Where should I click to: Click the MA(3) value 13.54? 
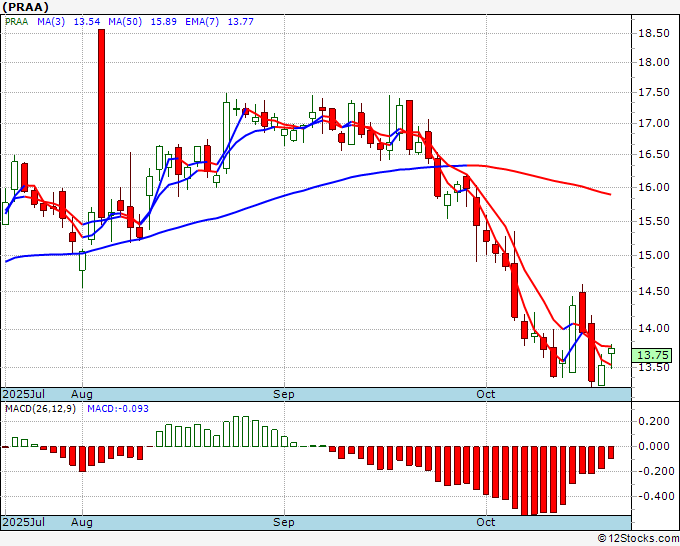[87, 21]
